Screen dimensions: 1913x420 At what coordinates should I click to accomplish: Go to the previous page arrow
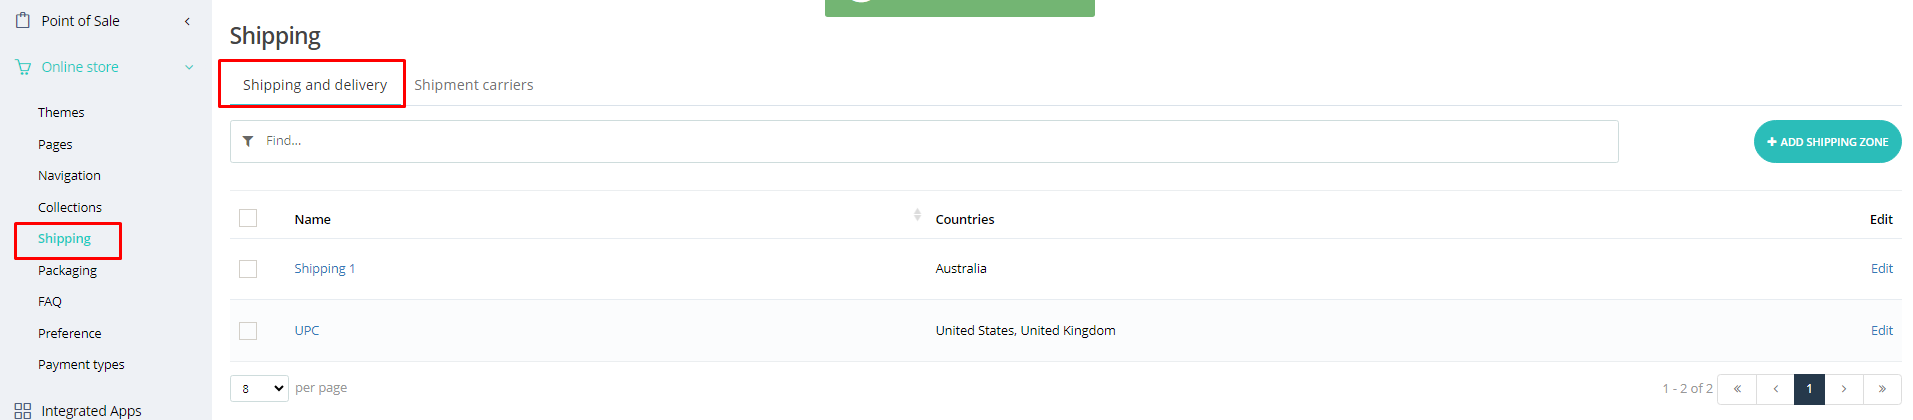pyautogui.click(x=1775, y=389)
